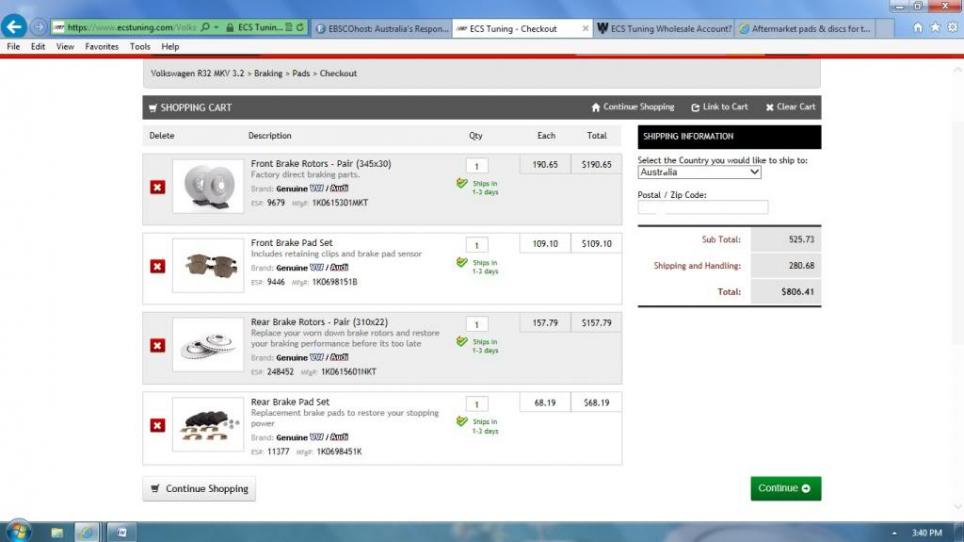This screenshot has height=542, width=964.
Task: Click Rear Brake Pad Set title
Action: pyautogui.click(x=290, y=402)
